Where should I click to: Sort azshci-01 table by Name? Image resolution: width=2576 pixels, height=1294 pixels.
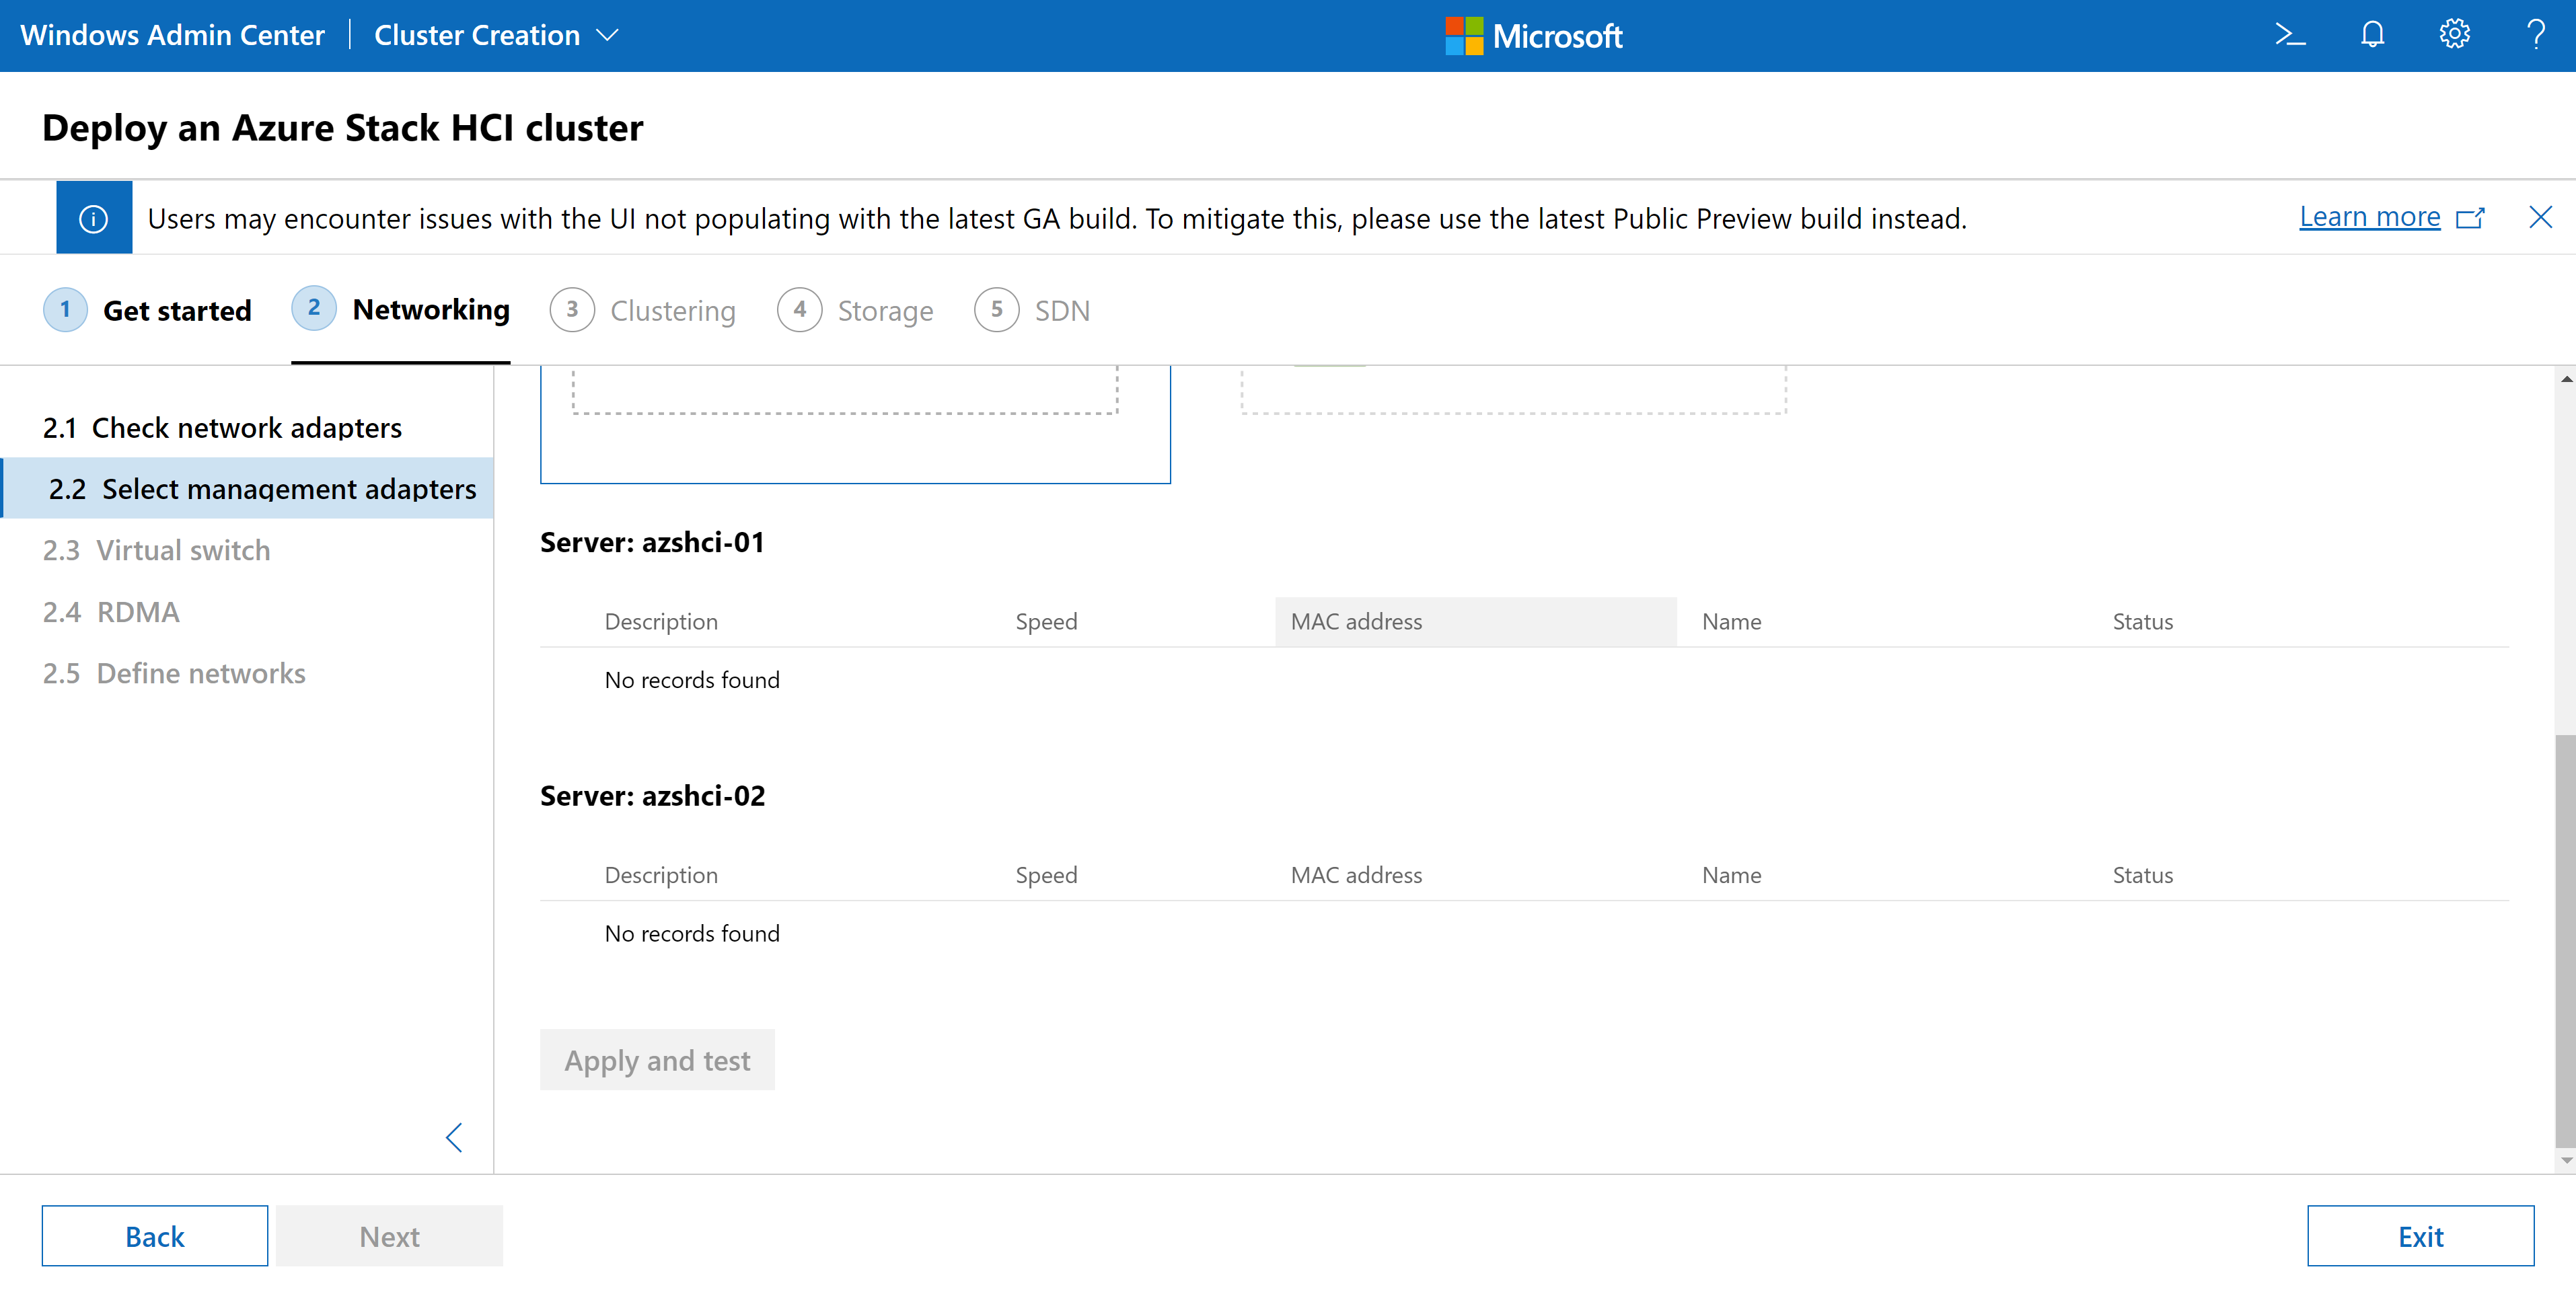(1731, 621)
